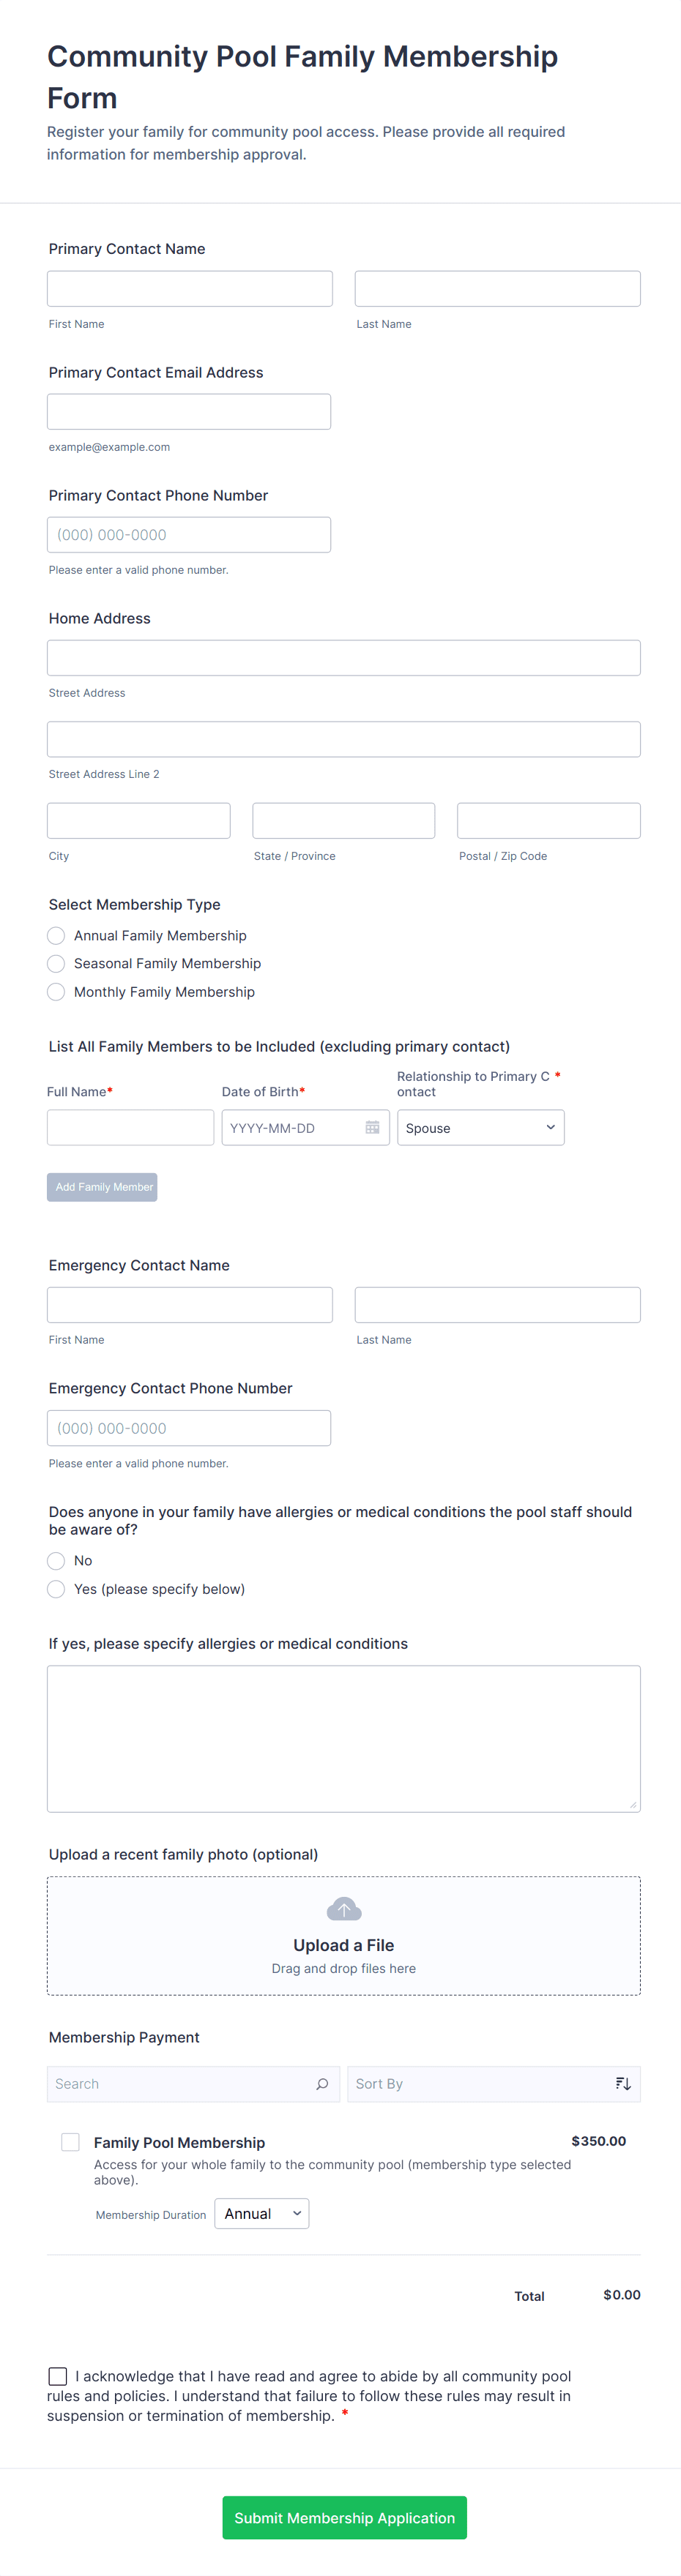Click the cloud upload icon
The height and width of the screenshot is (2576, 681).
[x=344, y=1909]
